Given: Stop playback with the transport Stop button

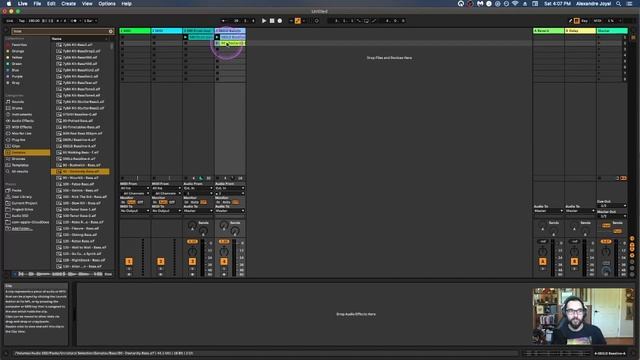Looking at the screenshot, I should click(272, 21).
